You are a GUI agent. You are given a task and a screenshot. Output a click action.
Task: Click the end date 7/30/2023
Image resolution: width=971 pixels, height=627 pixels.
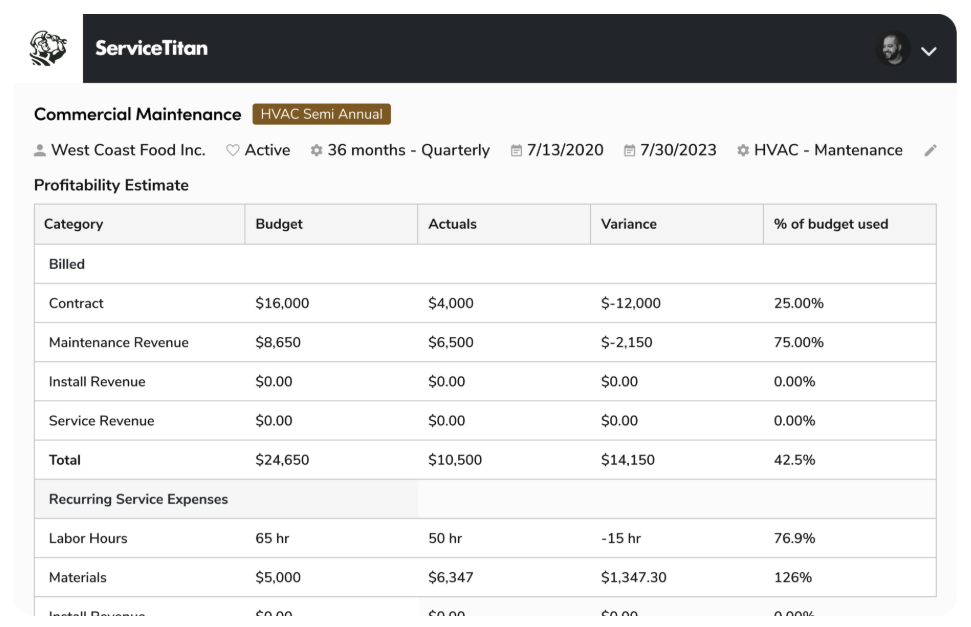678,150
